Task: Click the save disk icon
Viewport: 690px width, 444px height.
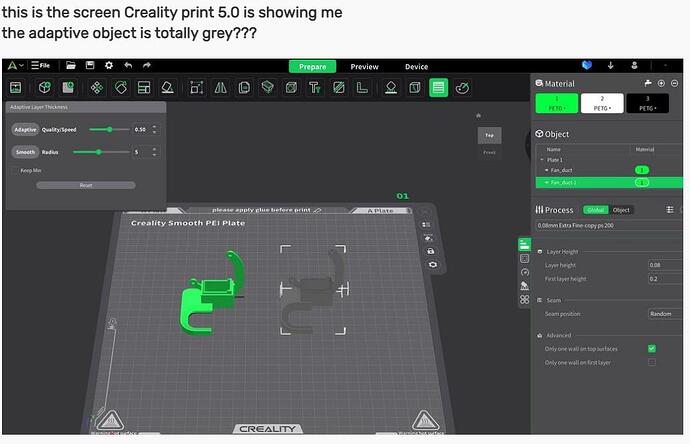Action: click(x=87, y=66)
